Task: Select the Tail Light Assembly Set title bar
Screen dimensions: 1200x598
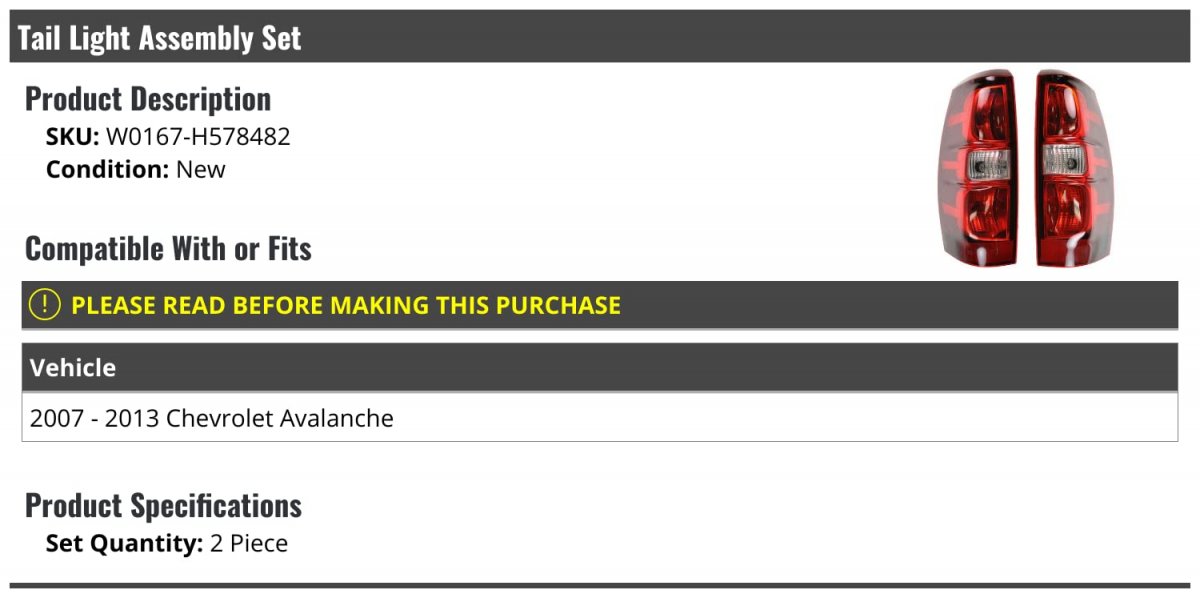Action: coord(600,37)
